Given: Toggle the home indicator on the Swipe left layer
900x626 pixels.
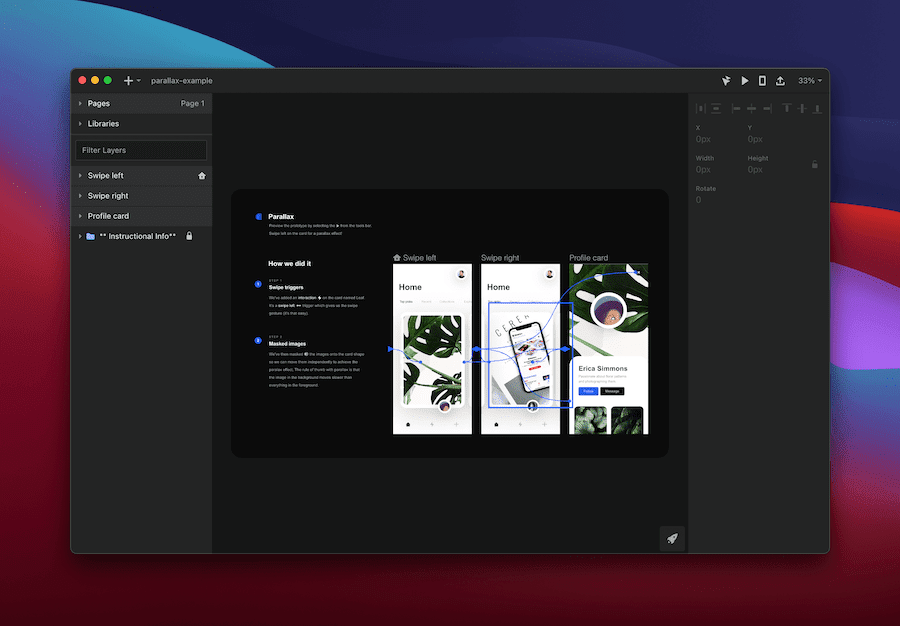Looking at the screenshot, I should pos(200,175).
